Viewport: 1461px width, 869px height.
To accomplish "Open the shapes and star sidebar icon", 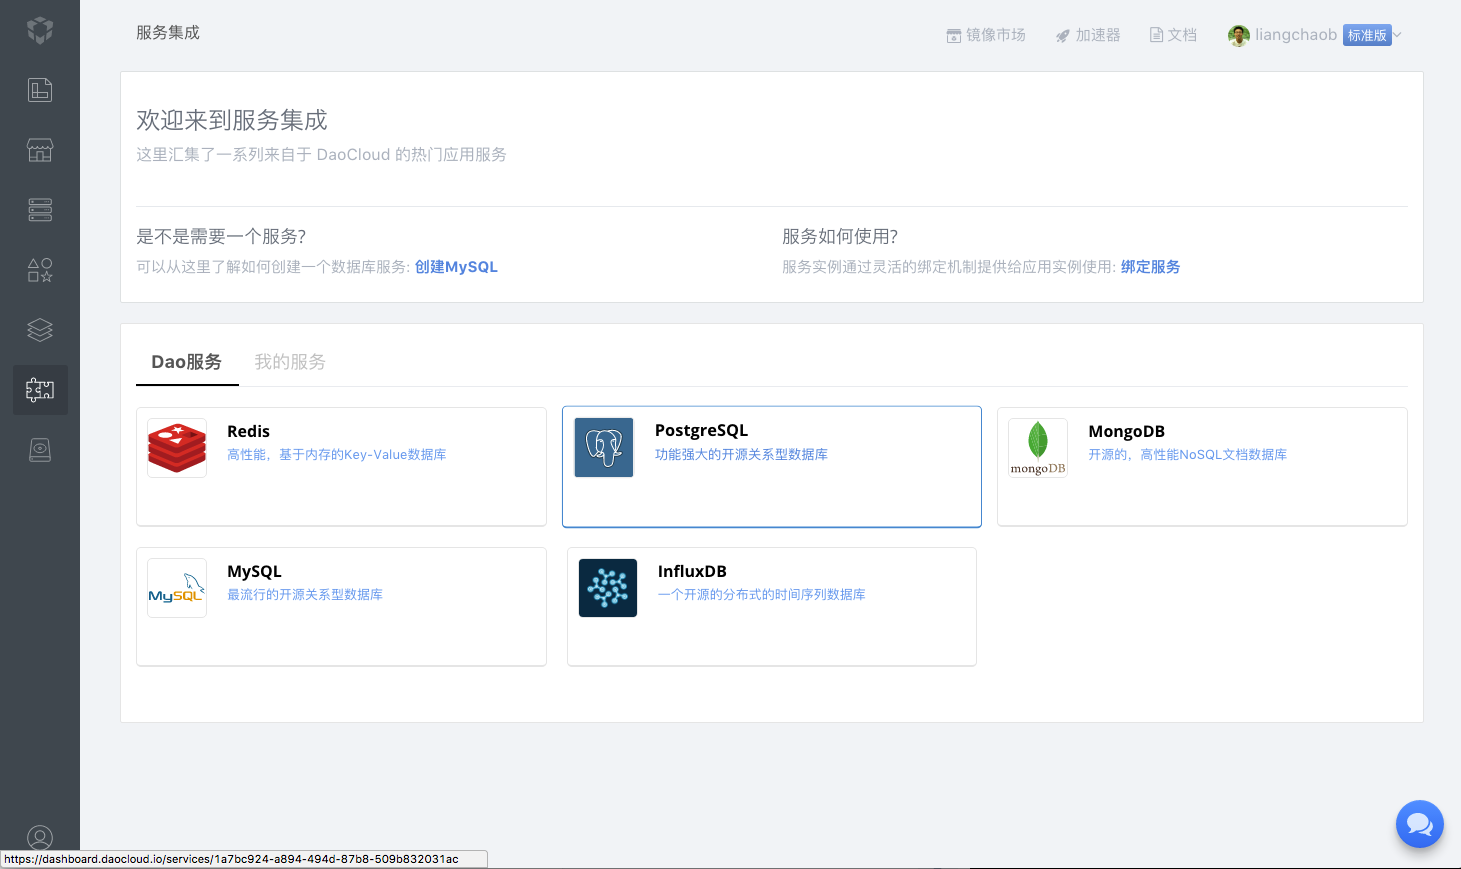I will [40, 270].
